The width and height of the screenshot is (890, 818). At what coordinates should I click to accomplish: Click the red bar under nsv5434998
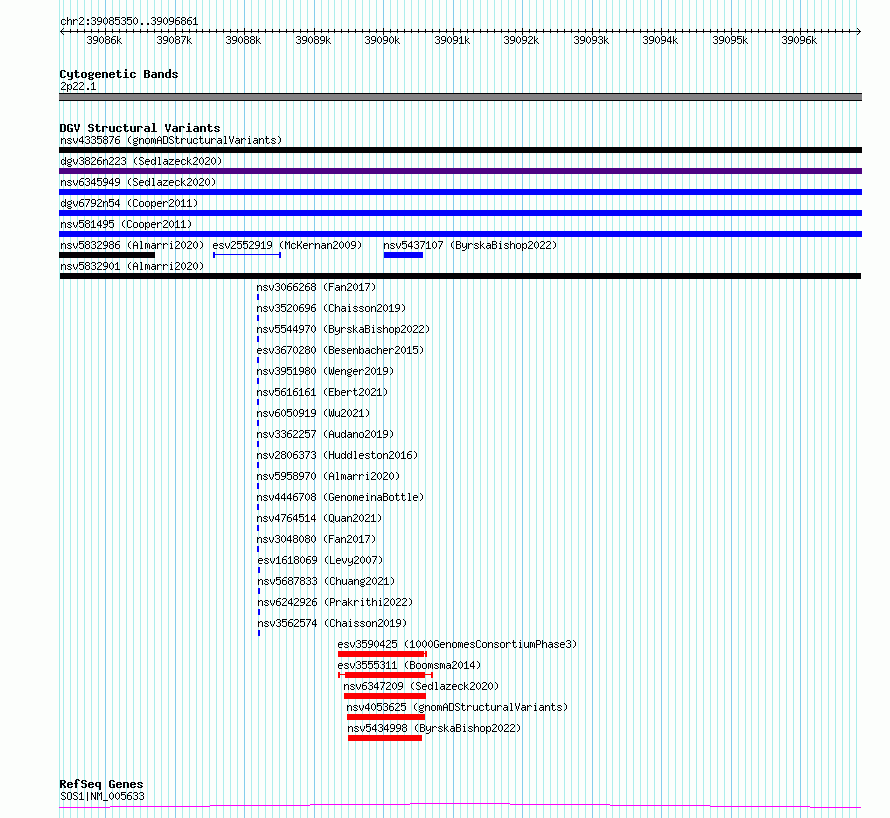coord(385,739)
